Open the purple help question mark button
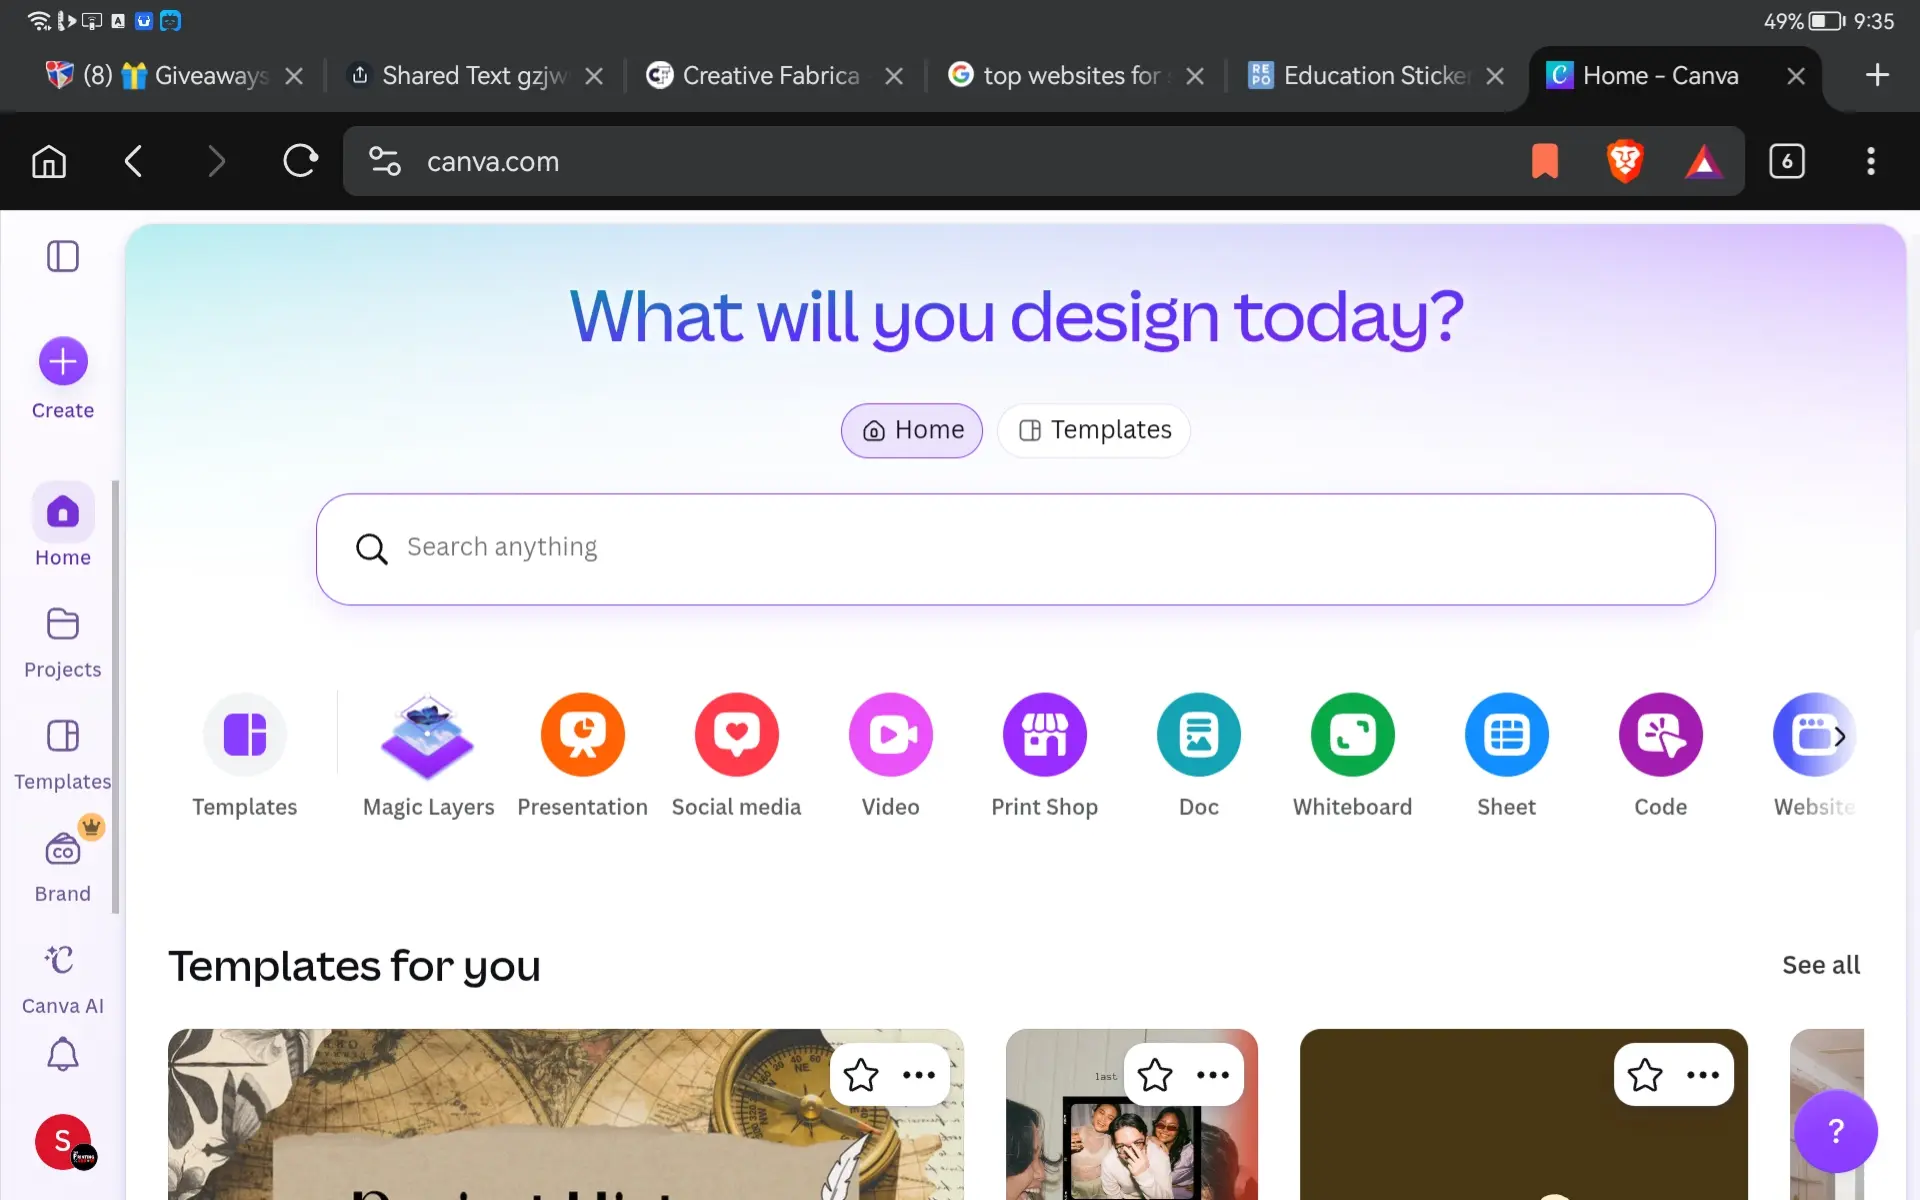The width and height of the screenshot is (1920, 1200). [x=1836, y=1131]
